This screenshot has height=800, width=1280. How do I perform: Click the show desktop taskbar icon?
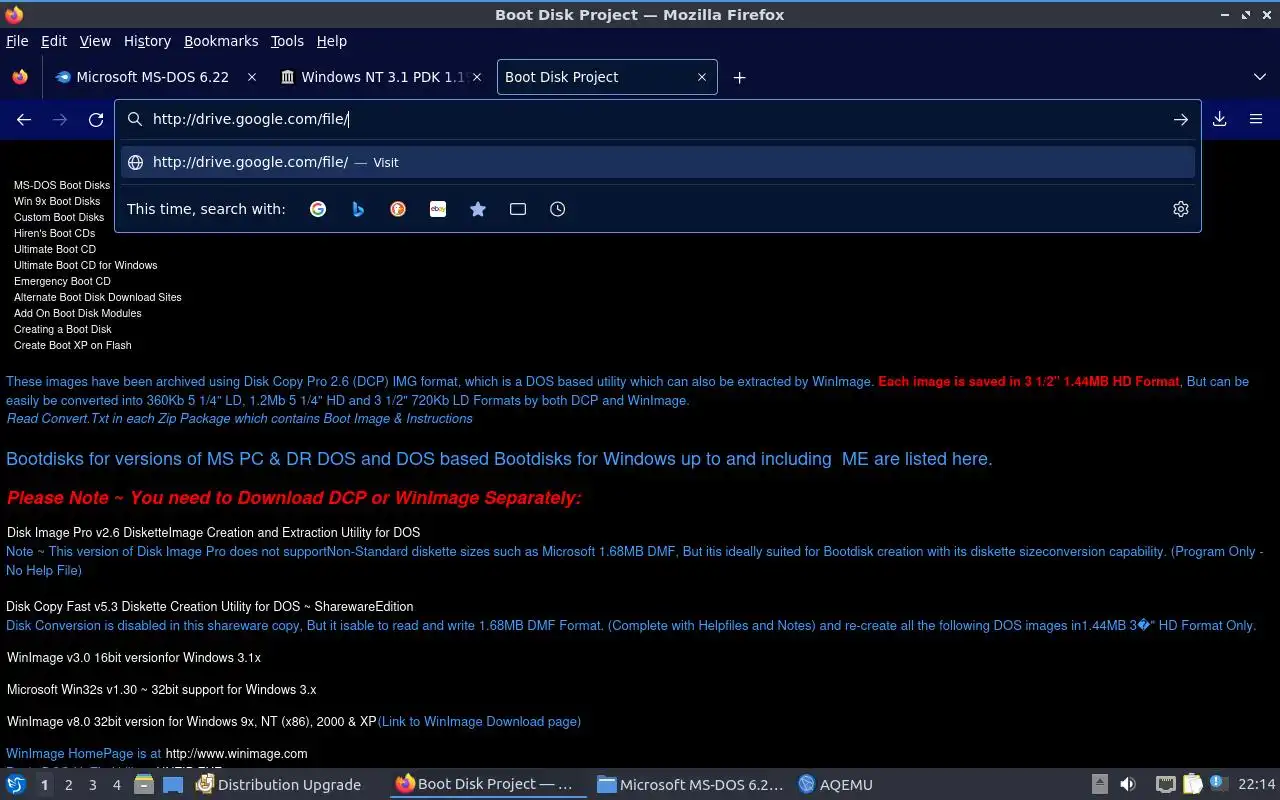pos(173,784)
